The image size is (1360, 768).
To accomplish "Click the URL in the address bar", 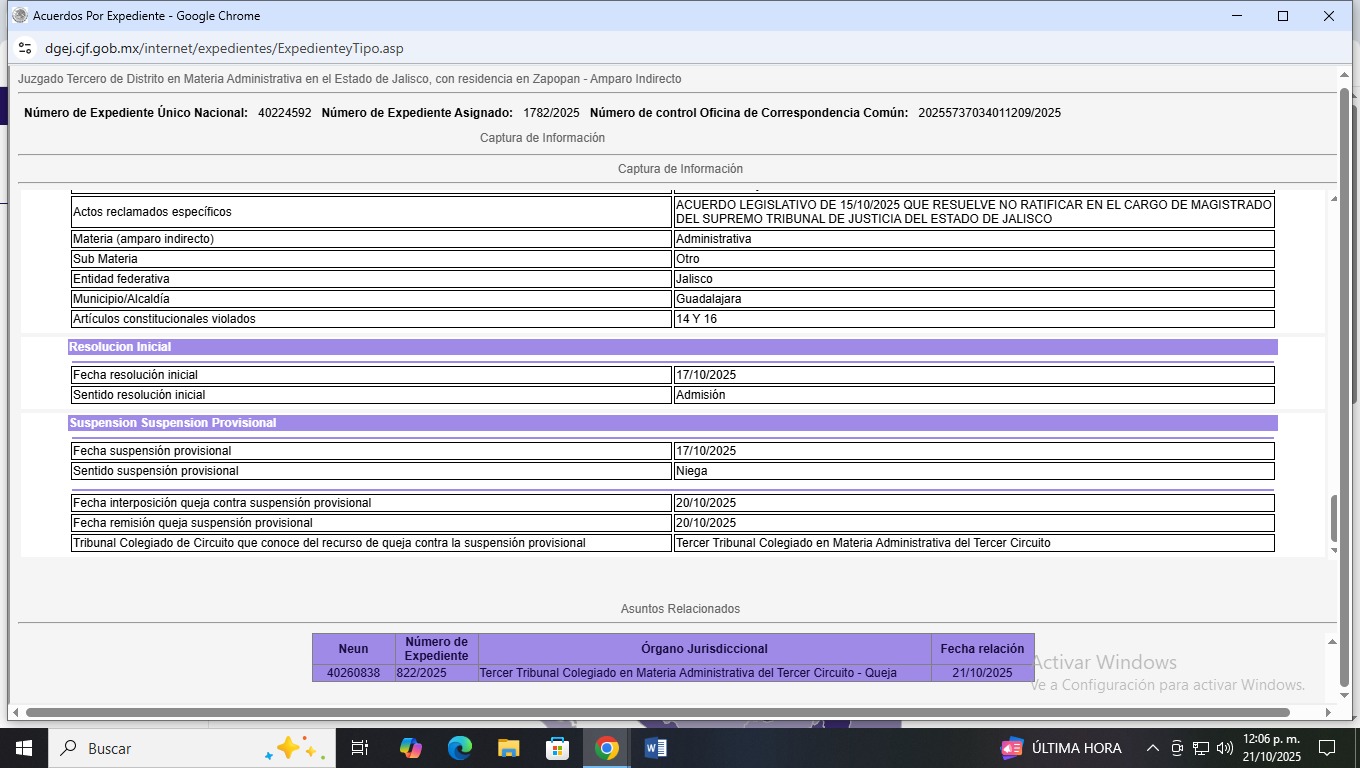I will [x=224, y=48].
